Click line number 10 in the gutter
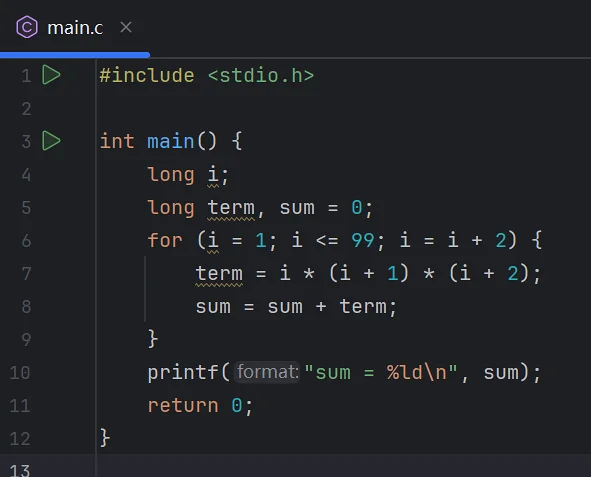 pos(20,373)
